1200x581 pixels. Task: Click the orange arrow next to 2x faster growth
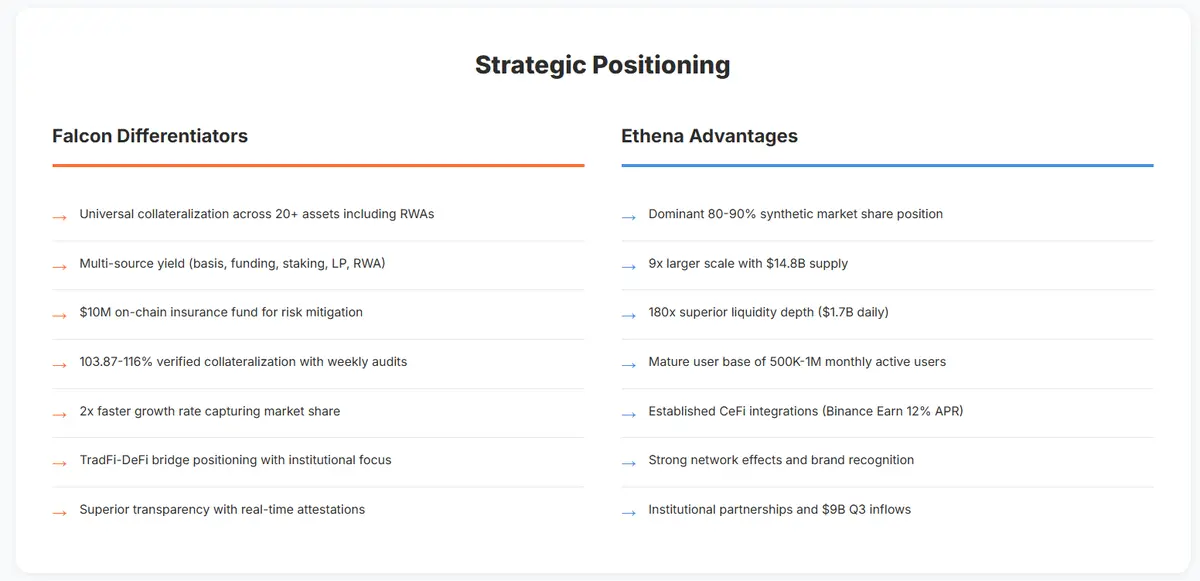[60, 413]
